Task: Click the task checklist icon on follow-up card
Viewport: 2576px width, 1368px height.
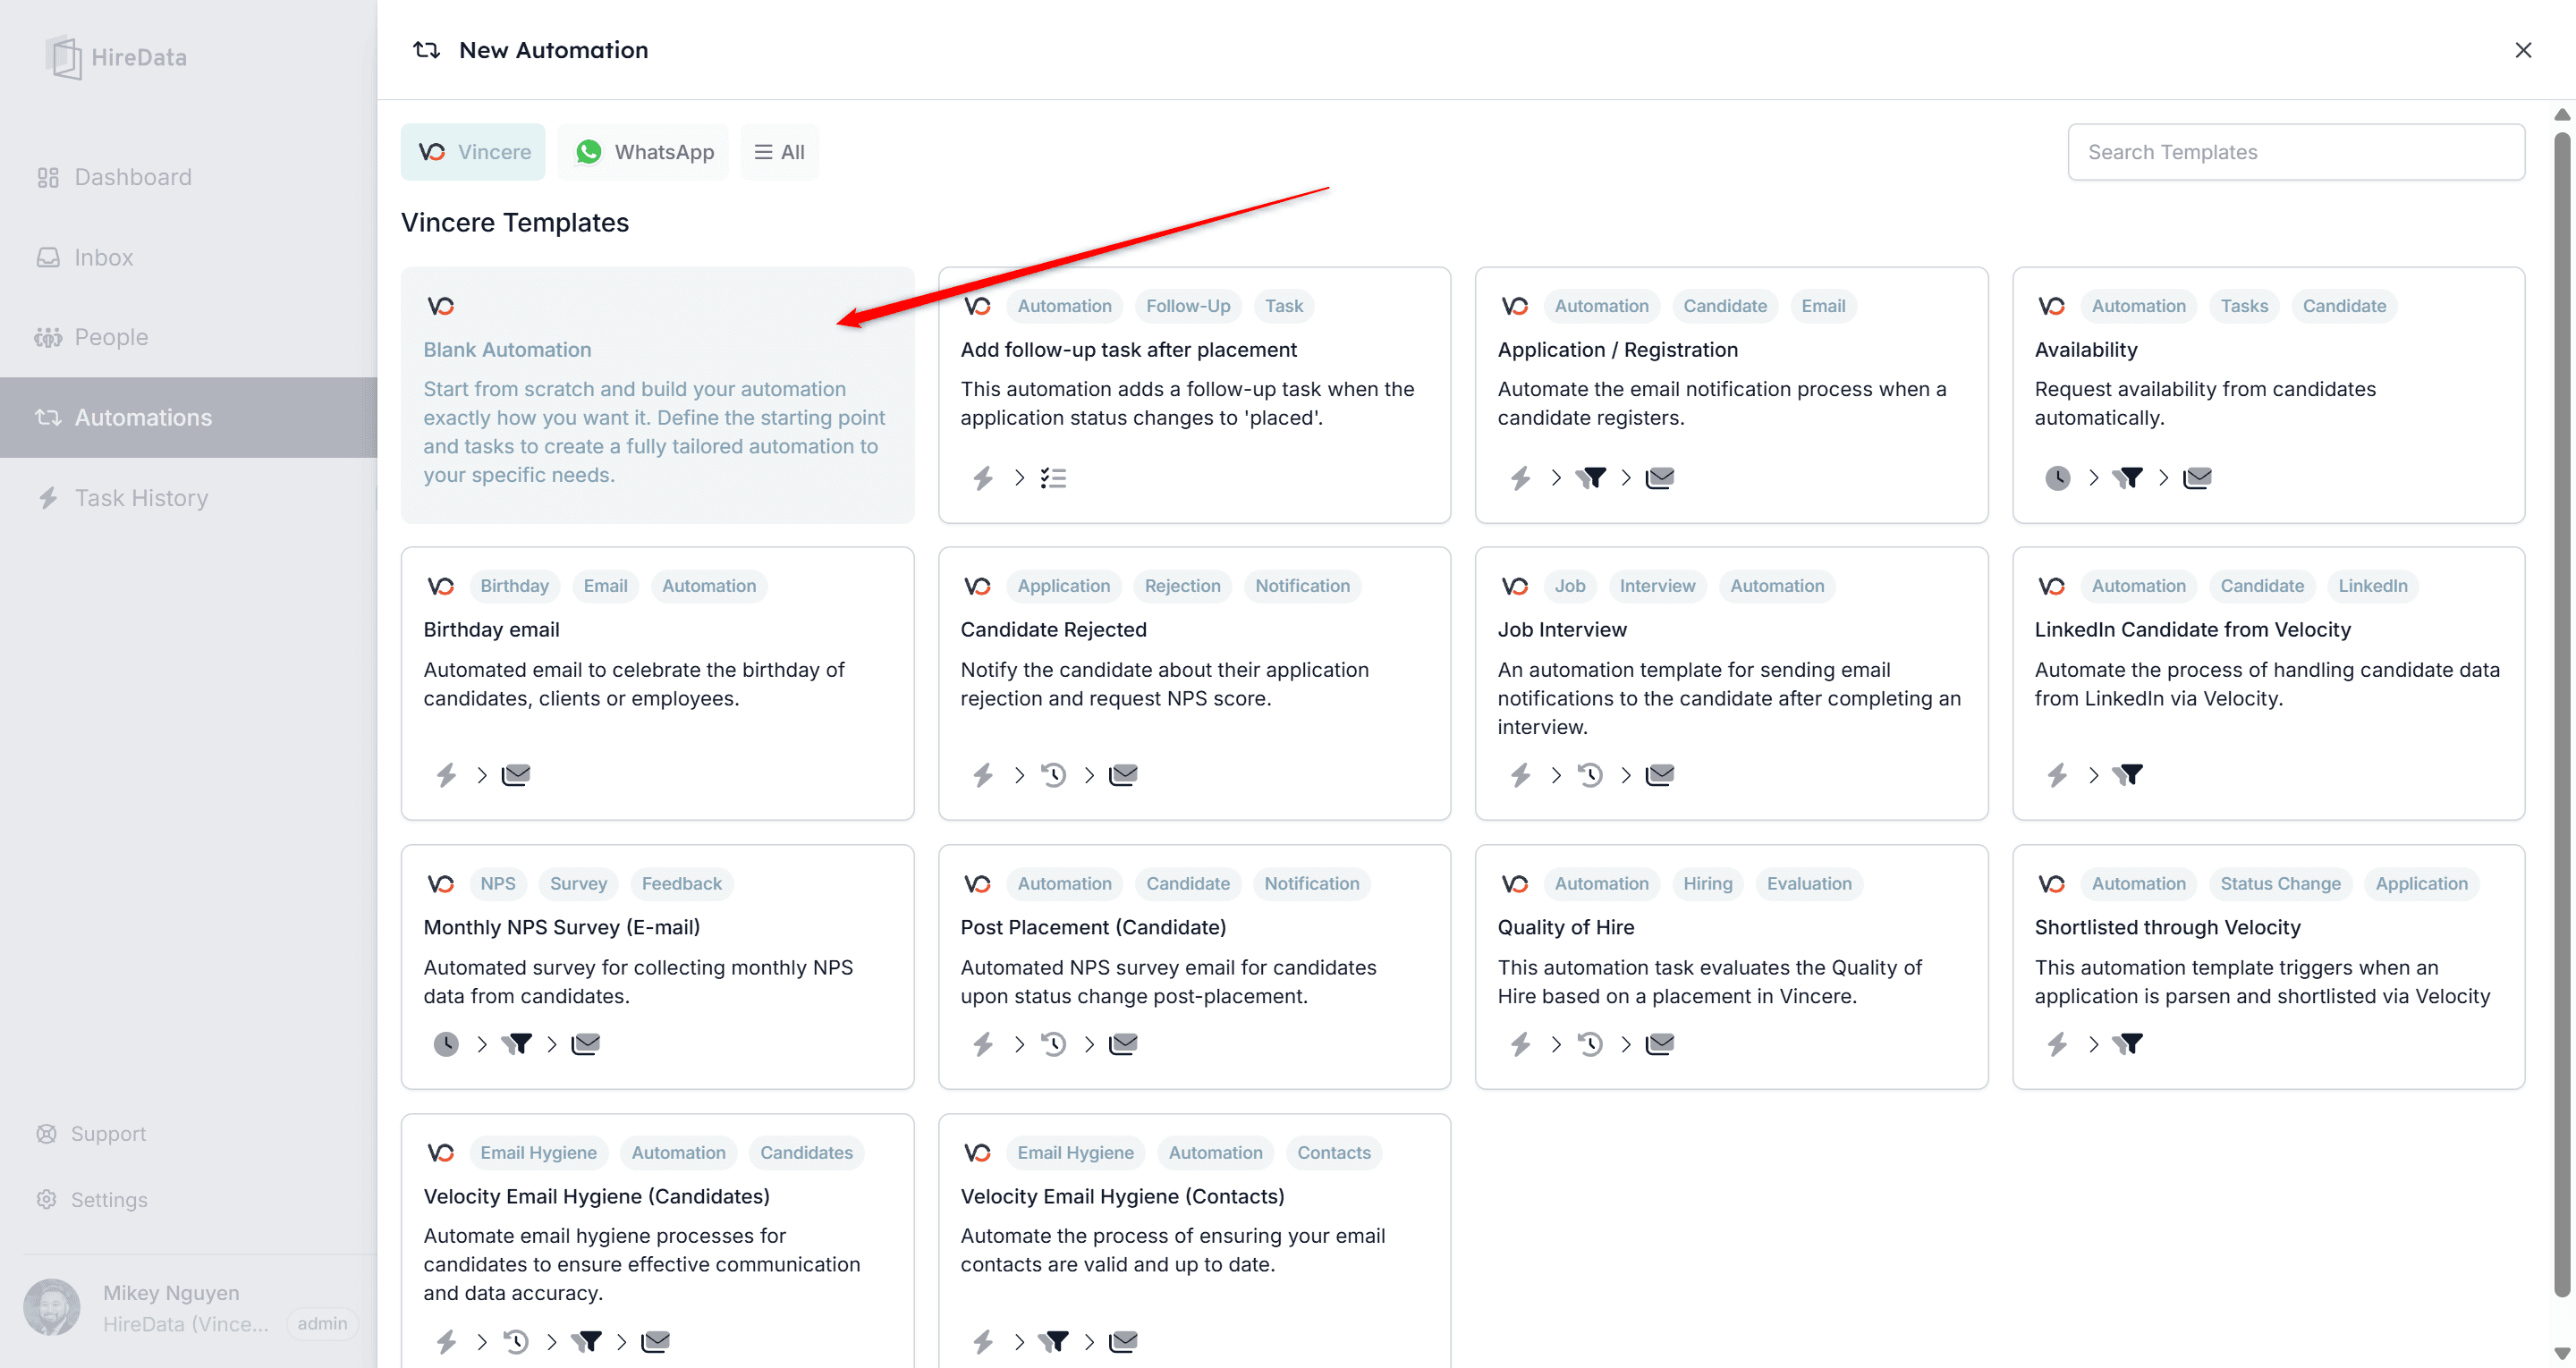Action: [1053, 478]
